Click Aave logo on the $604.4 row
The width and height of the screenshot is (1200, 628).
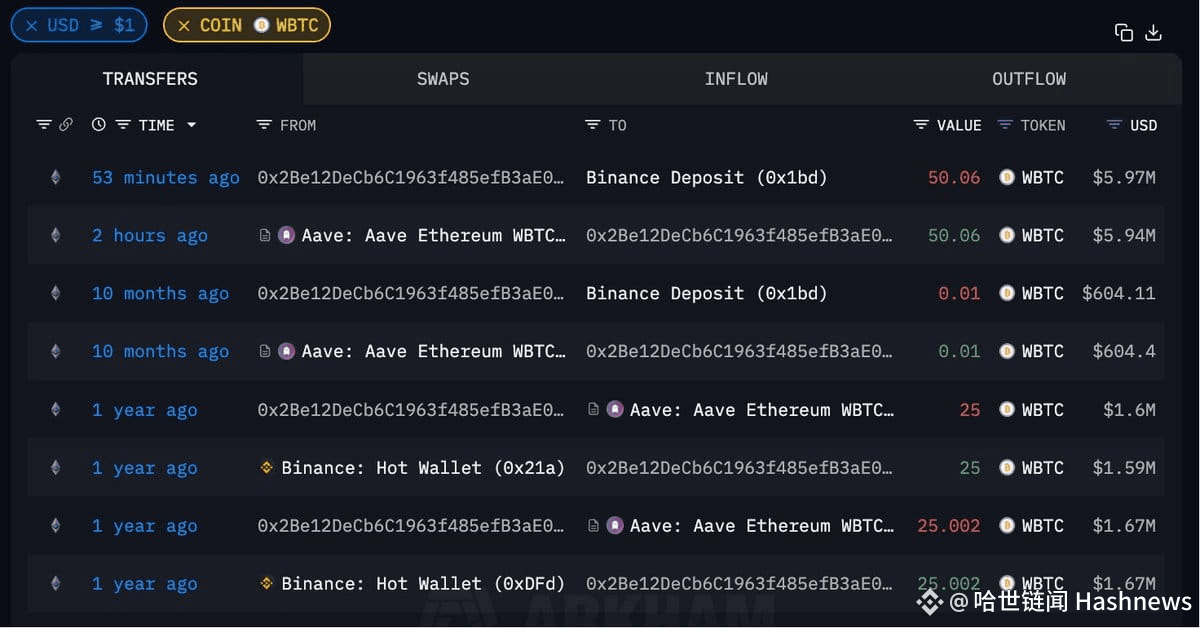tap(286, 352)
